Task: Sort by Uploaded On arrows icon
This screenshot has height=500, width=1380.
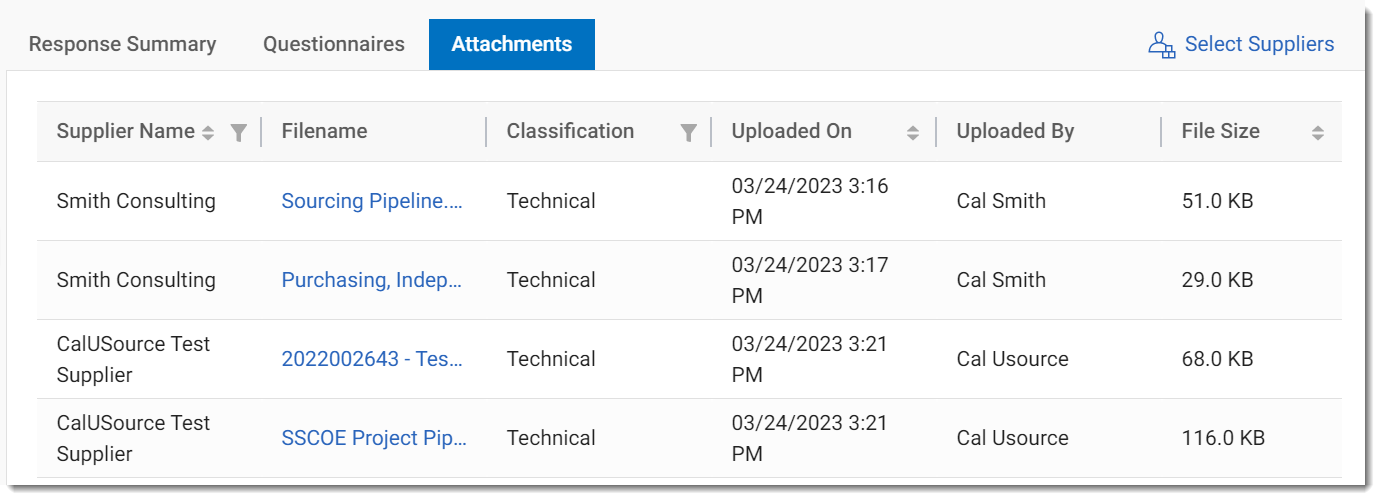Action: [912, 132]
